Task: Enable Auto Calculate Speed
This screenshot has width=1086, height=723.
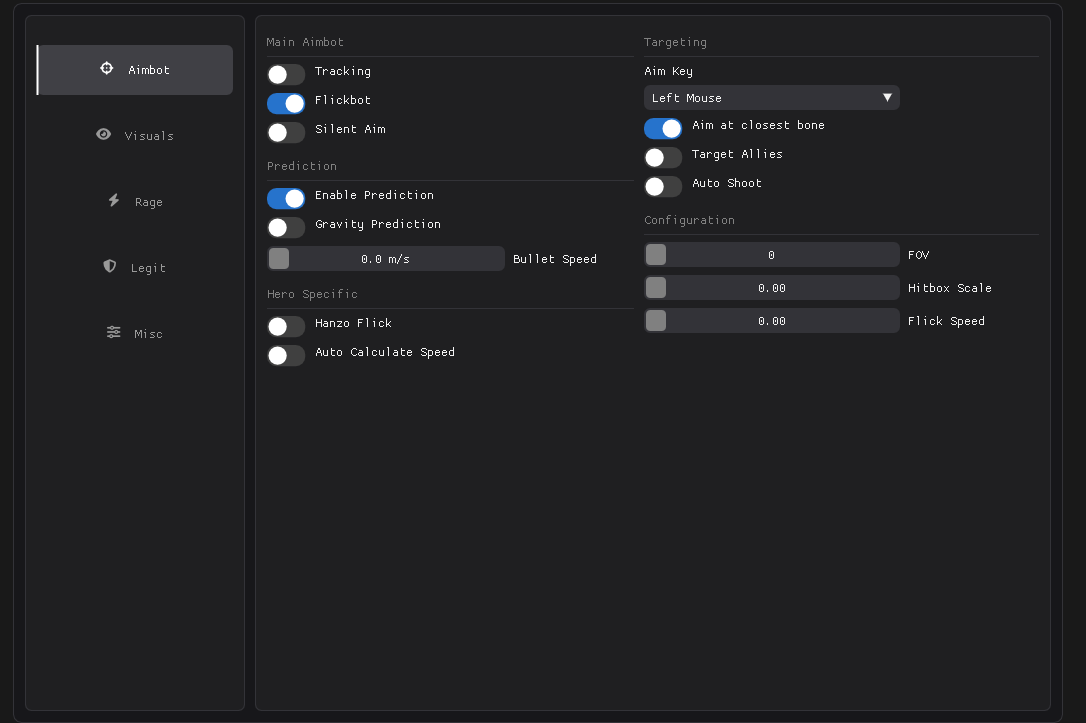Action: (x=286, y=355)
